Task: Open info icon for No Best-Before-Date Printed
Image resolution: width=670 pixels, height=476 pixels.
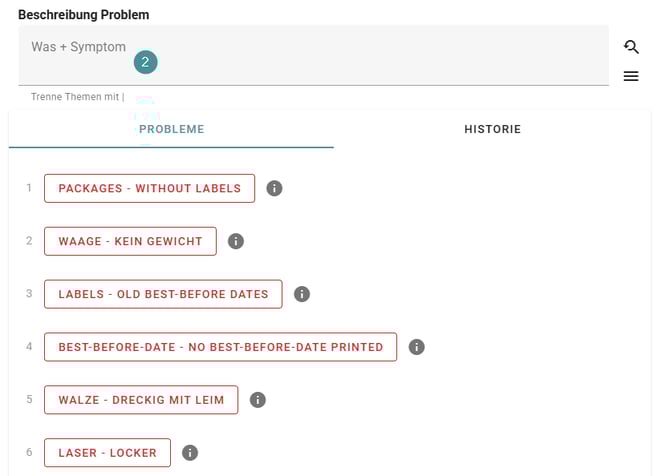Action: pyautogui.click(x=417, y=347)
